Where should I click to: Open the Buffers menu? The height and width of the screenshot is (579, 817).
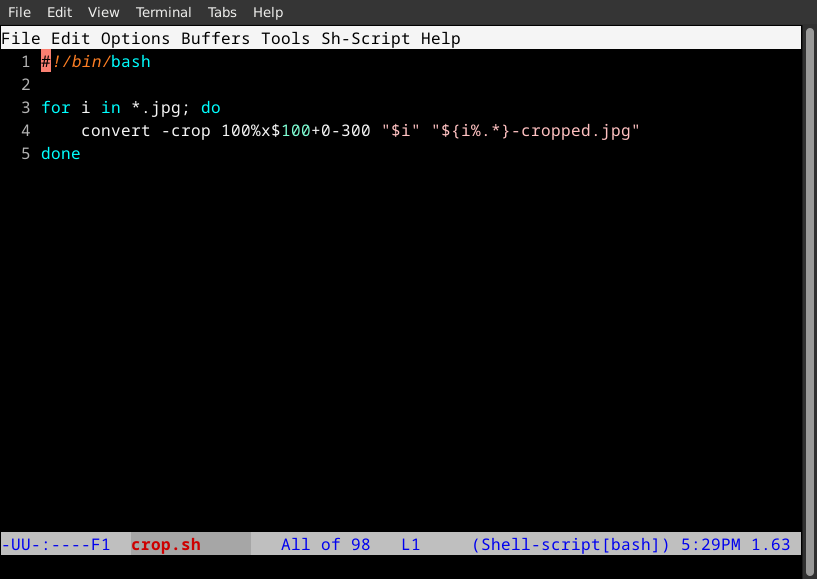point(216,39)
